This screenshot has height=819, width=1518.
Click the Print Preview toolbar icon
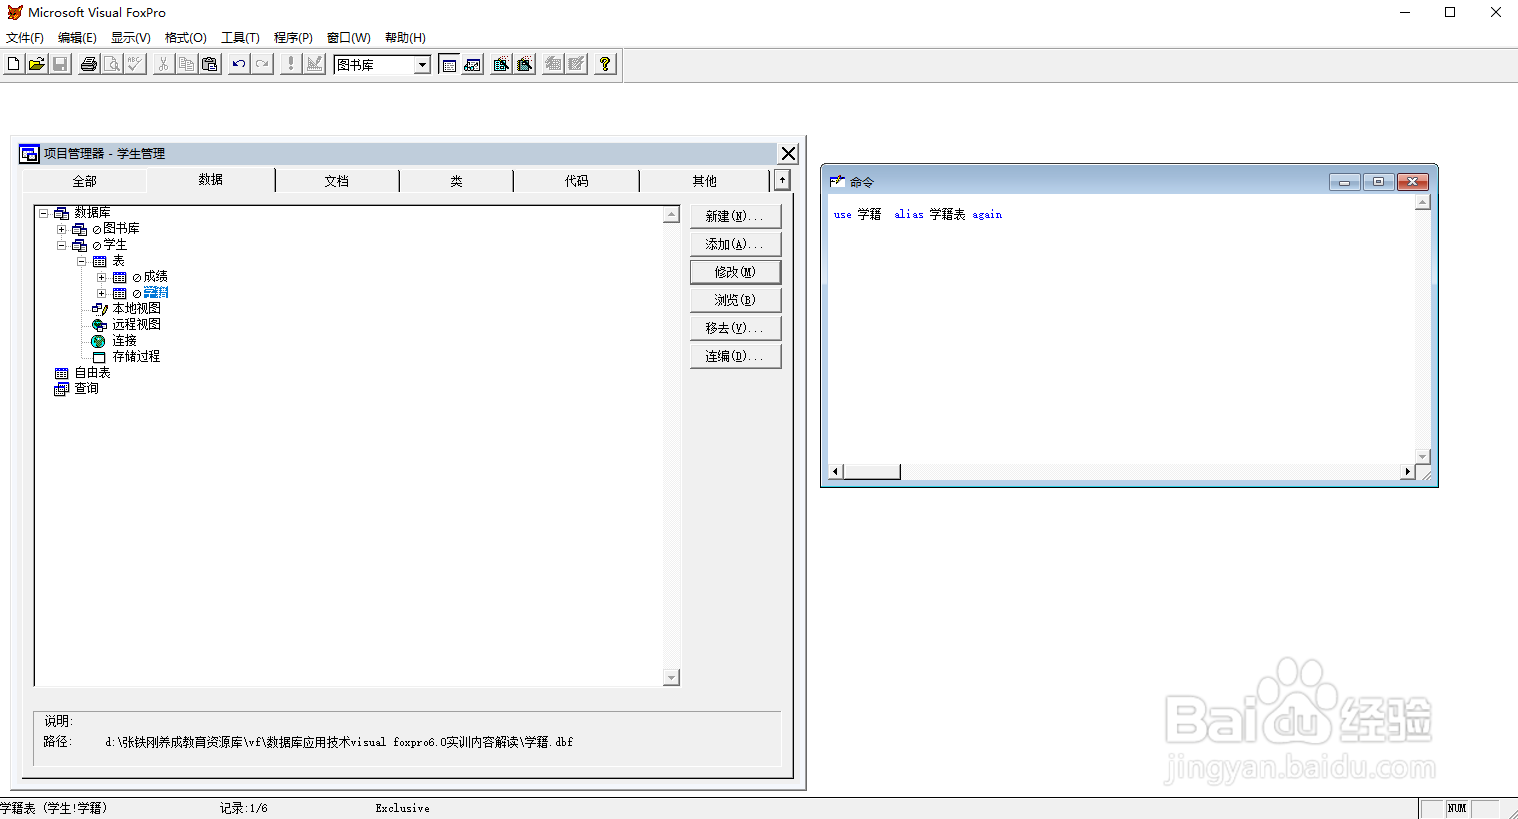[x=112, y=64]
